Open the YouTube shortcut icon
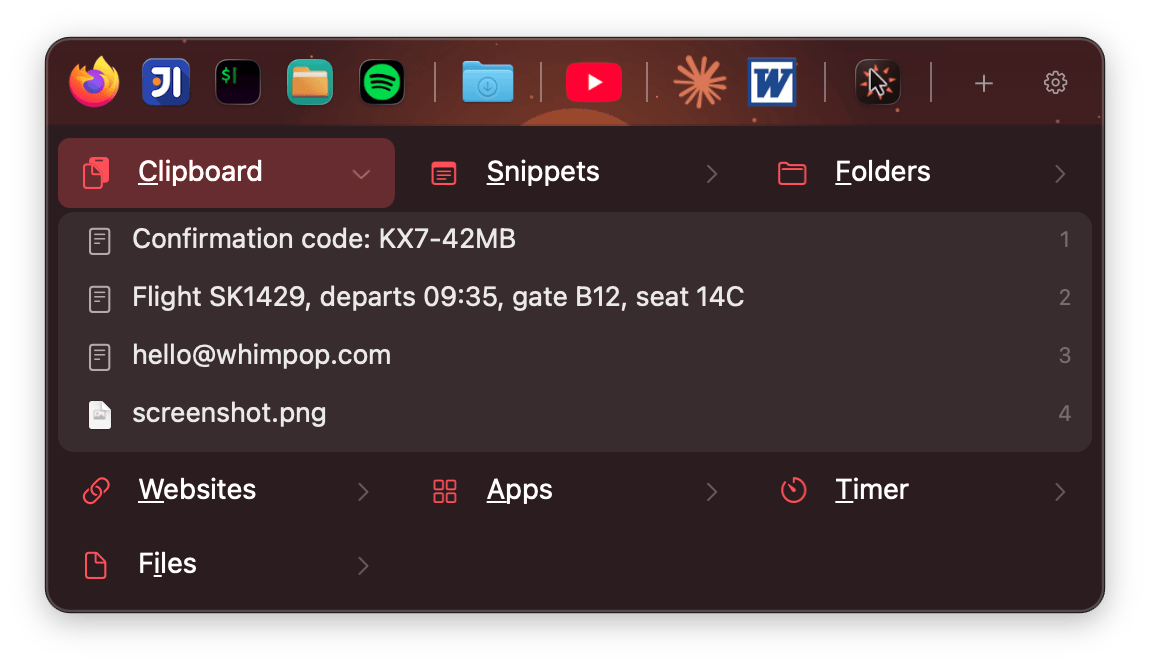 tap(594, 82)
